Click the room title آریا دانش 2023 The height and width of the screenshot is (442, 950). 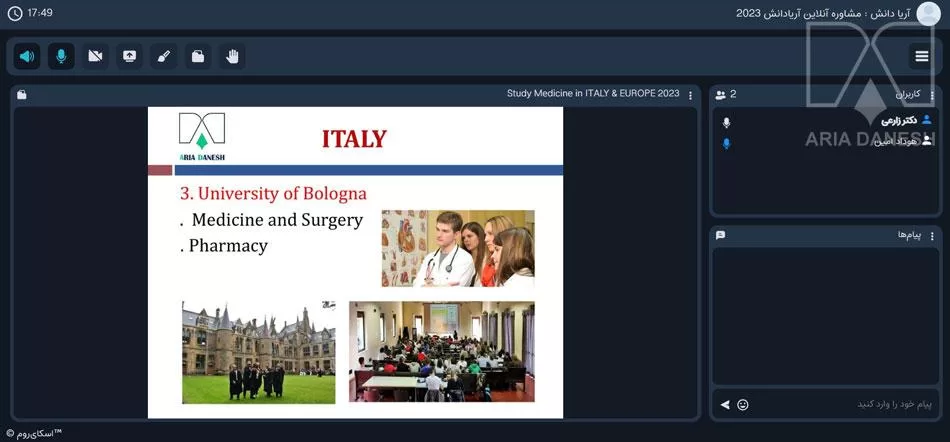823,13
